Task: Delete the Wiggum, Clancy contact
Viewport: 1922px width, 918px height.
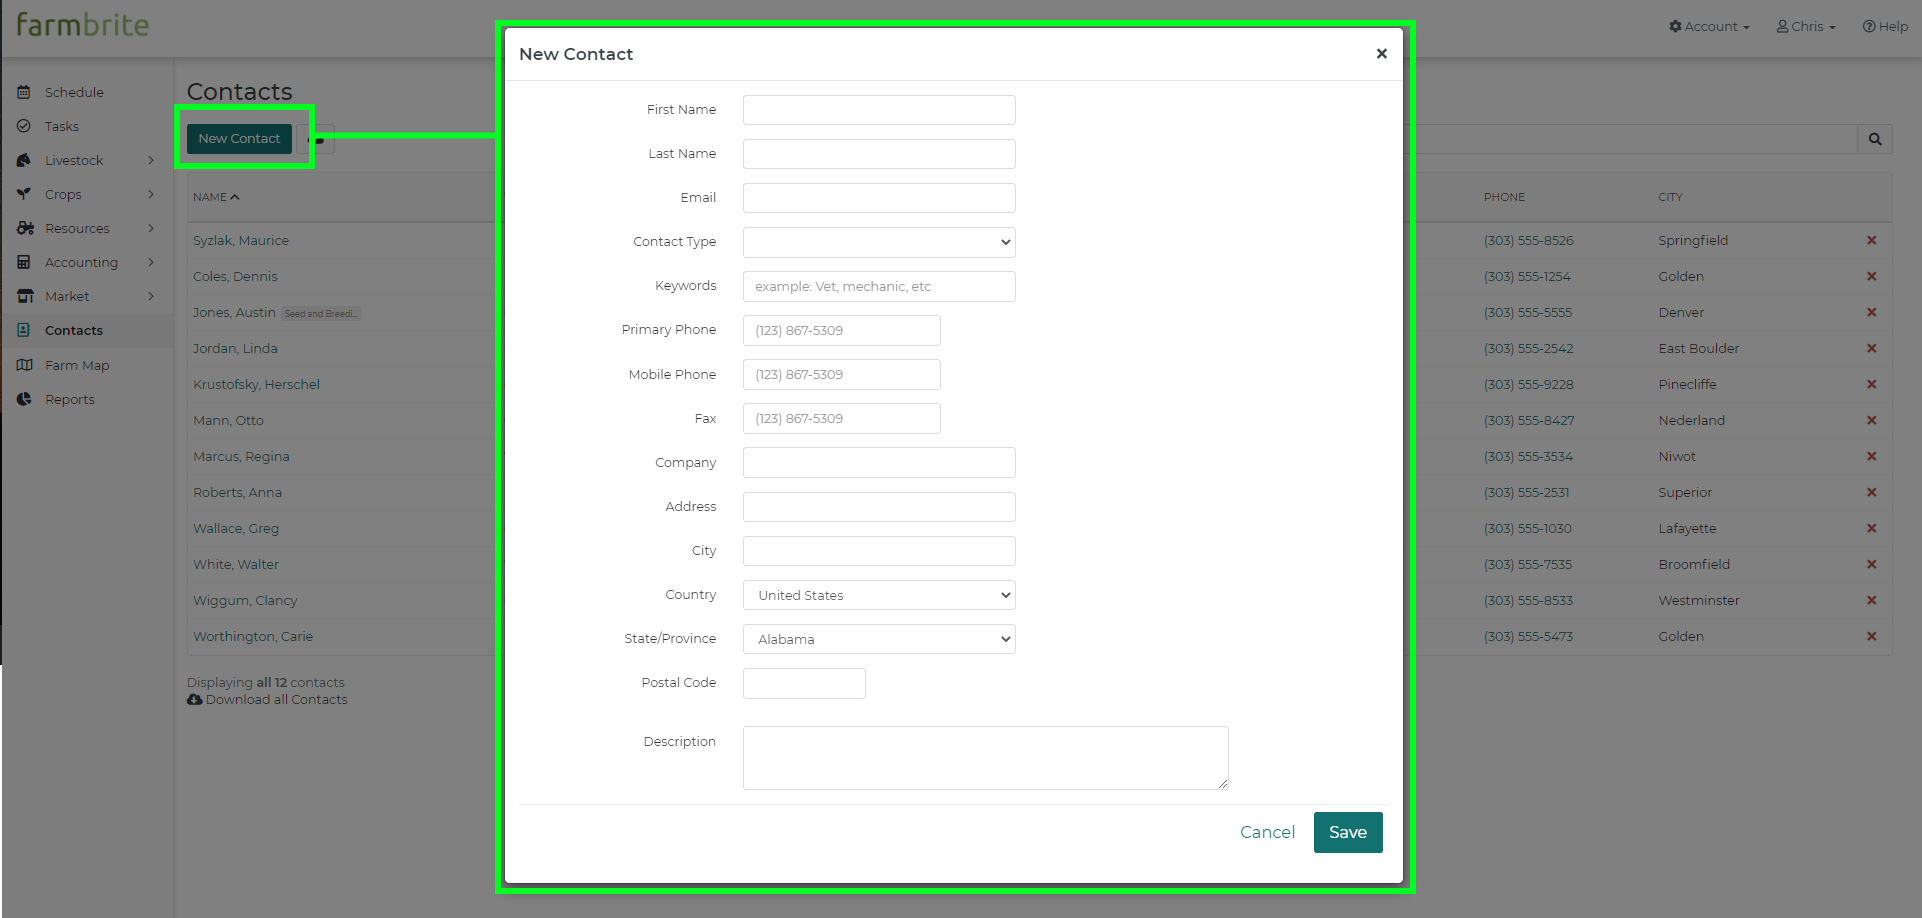Action: pos(1871,600)
